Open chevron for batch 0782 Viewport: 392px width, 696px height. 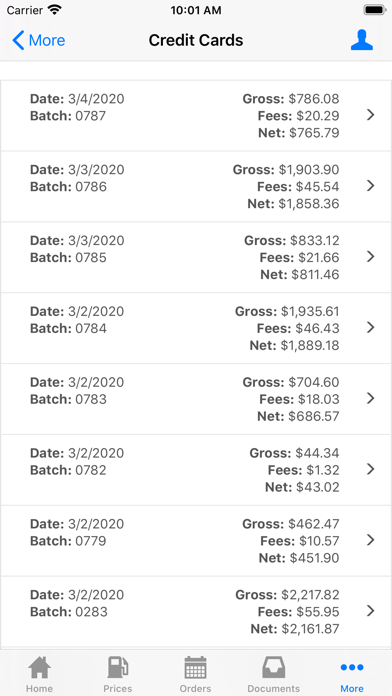click(371, 469)
